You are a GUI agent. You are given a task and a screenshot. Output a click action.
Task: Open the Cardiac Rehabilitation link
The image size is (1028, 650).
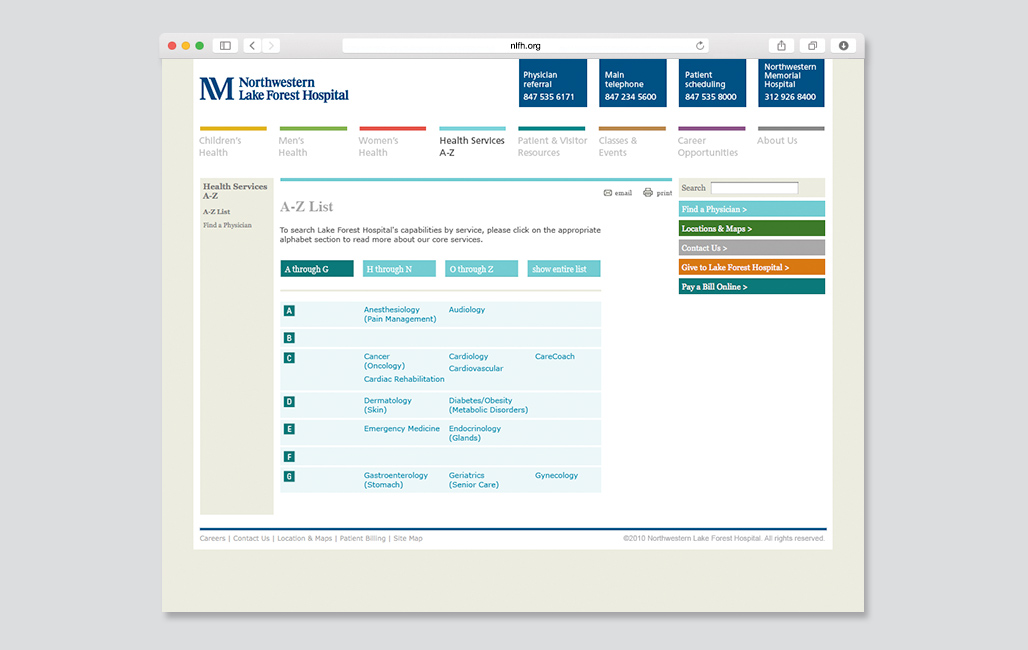pyautogui.click(x=404, y=379)
